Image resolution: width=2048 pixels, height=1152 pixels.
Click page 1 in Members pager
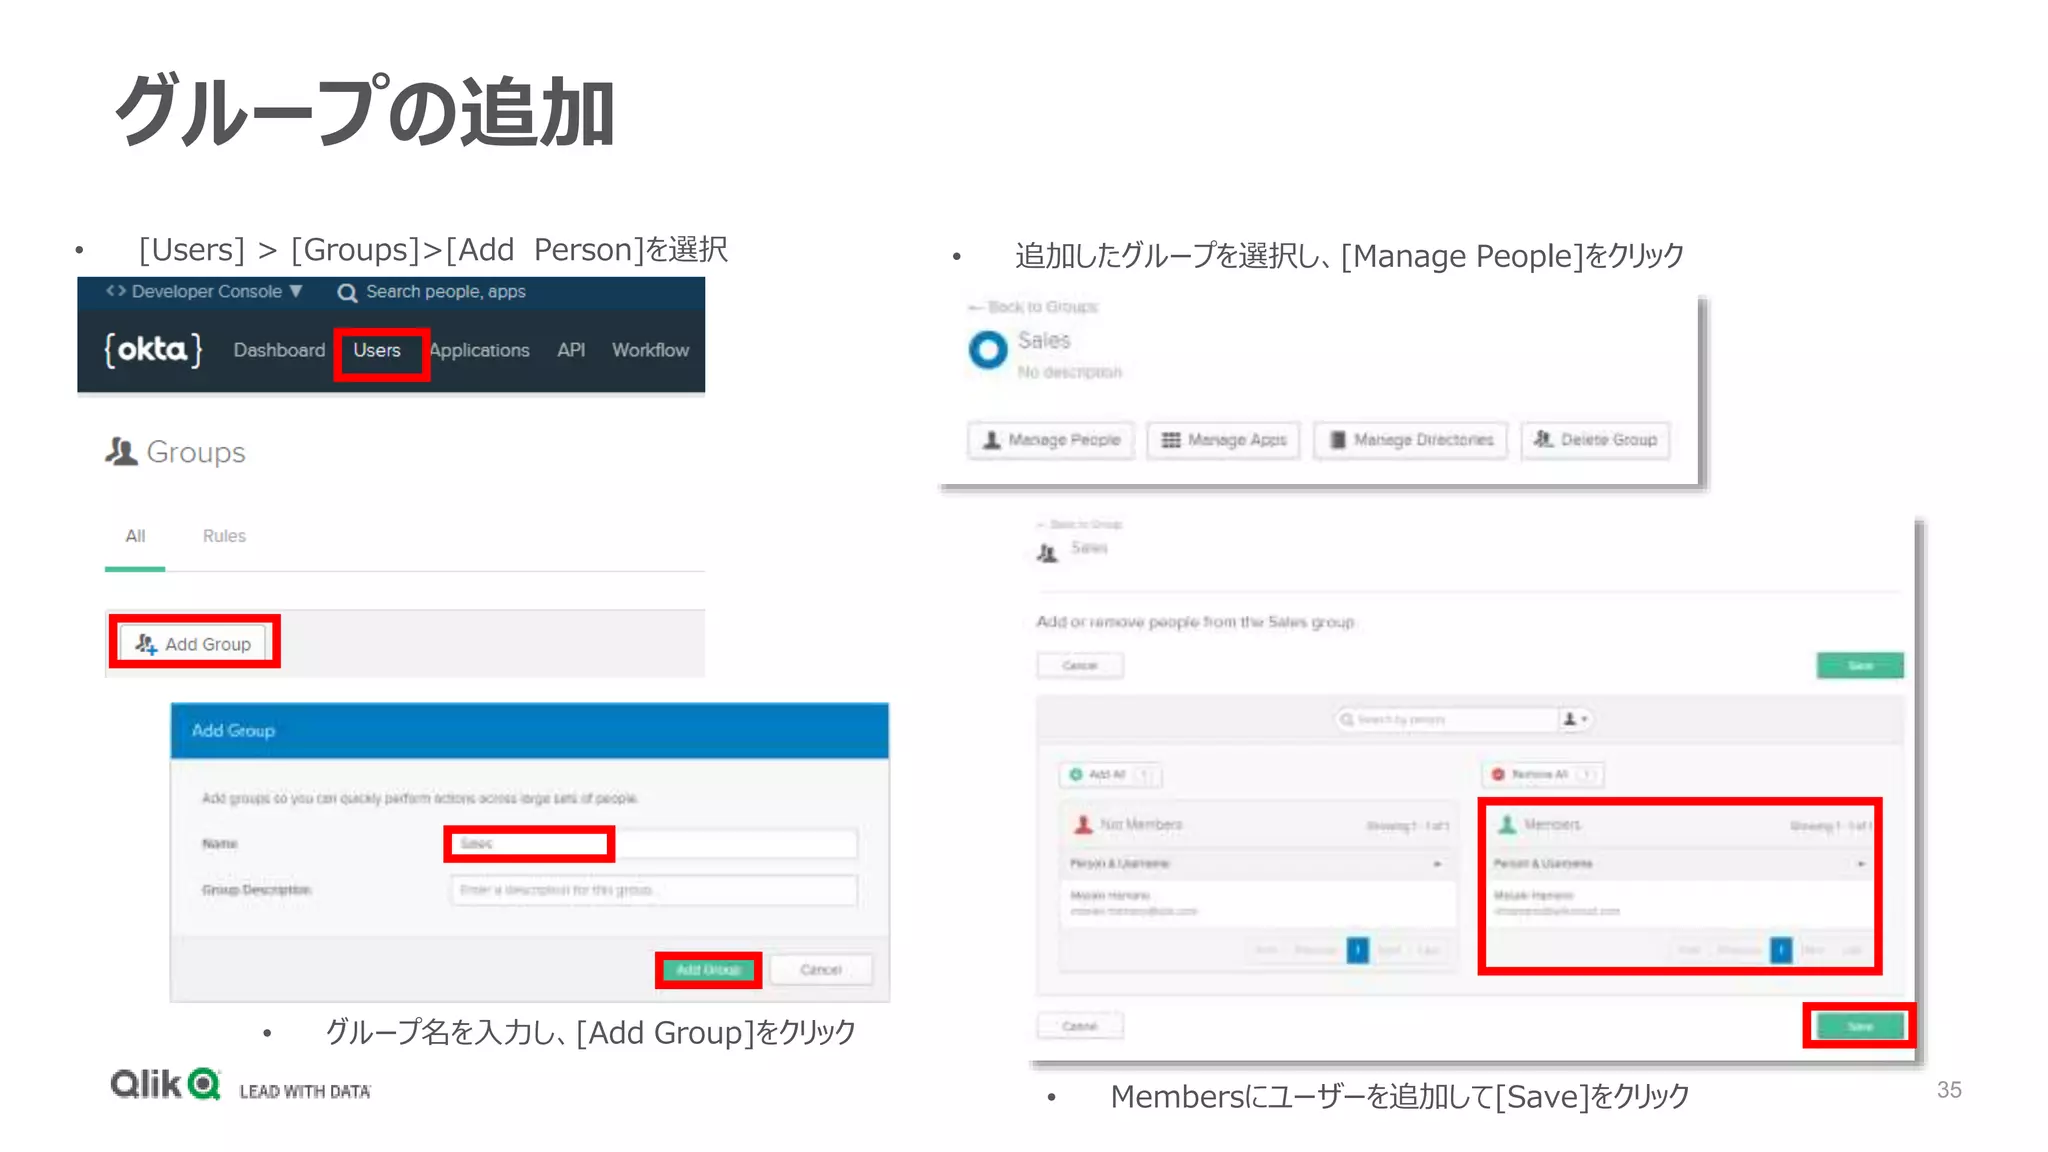(1781, 950)
